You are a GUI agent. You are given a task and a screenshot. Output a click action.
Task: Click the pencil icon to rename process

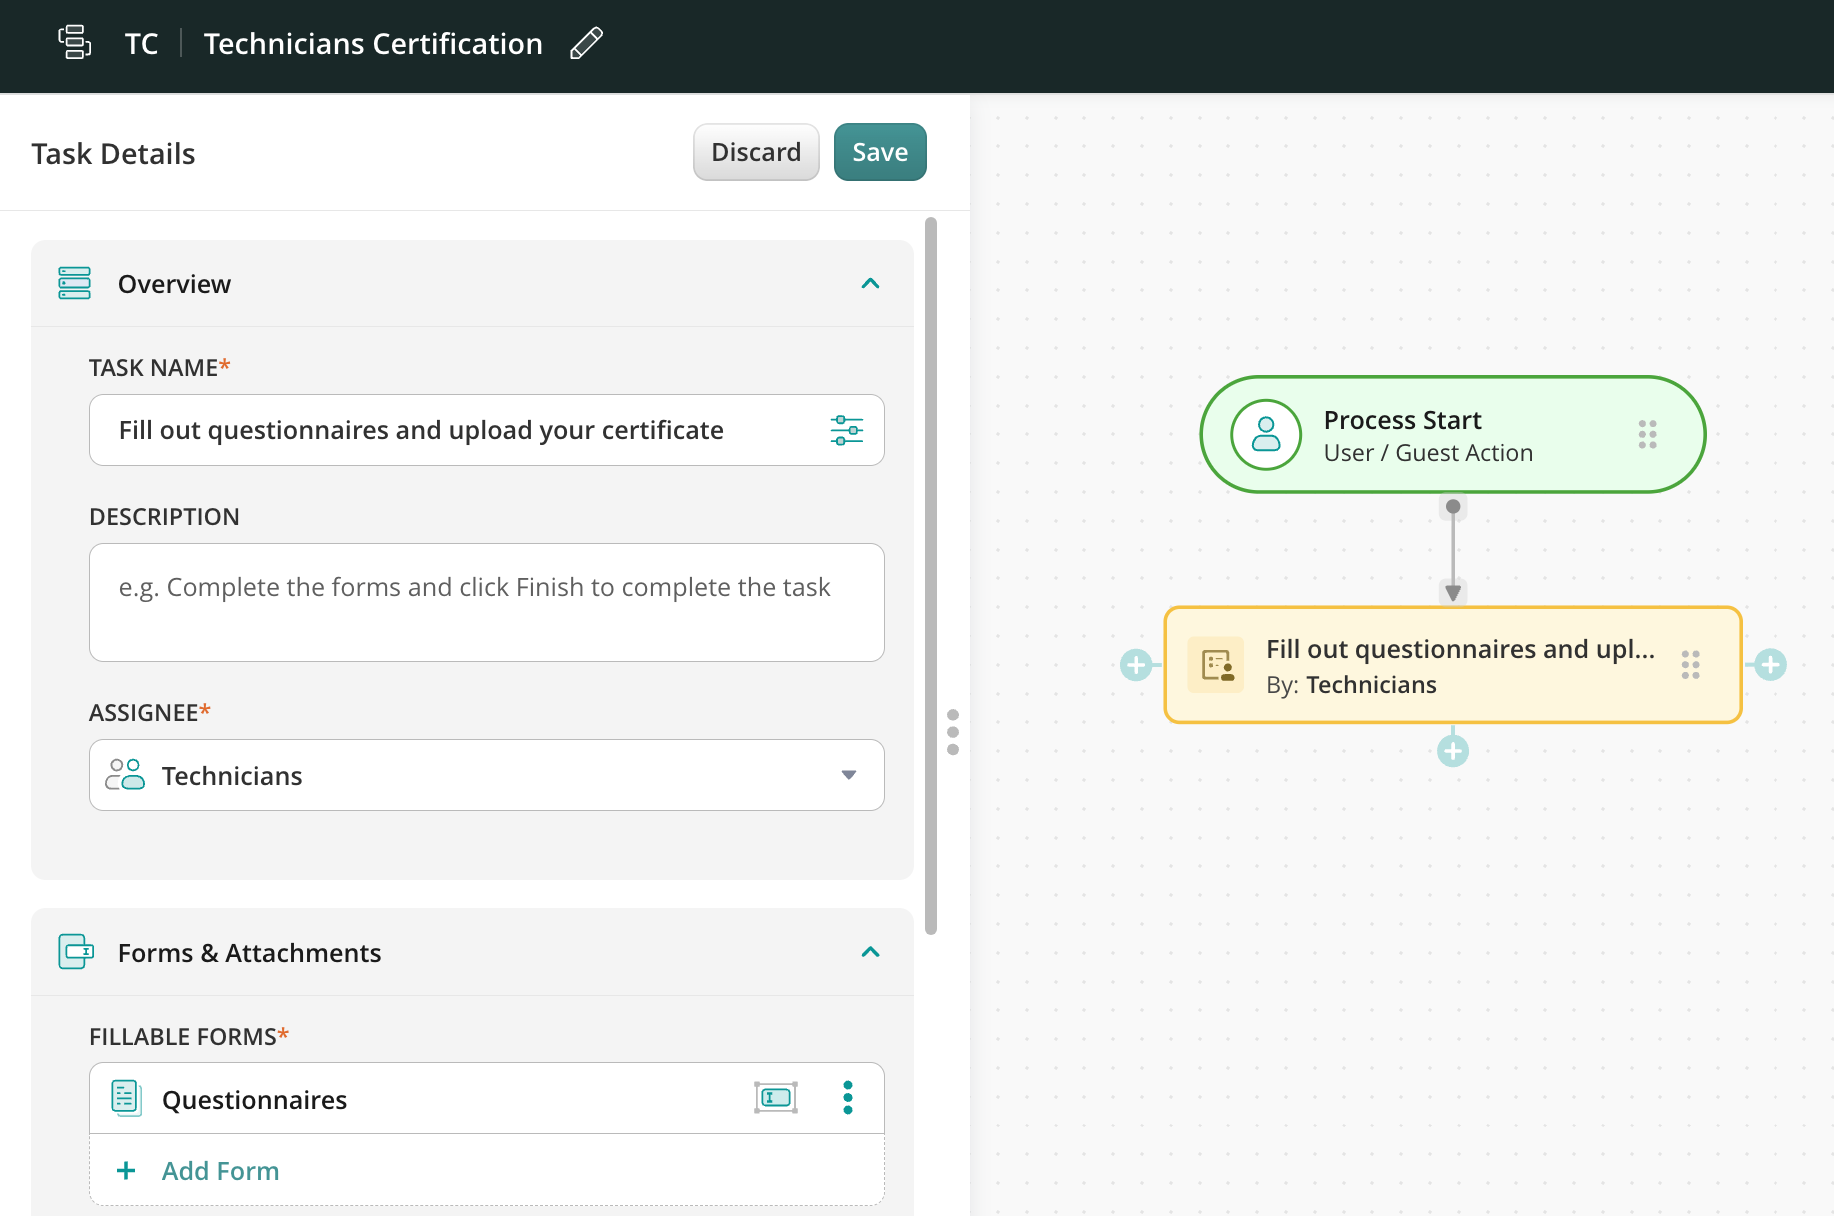pyautogui.click(x=586, y=44)
